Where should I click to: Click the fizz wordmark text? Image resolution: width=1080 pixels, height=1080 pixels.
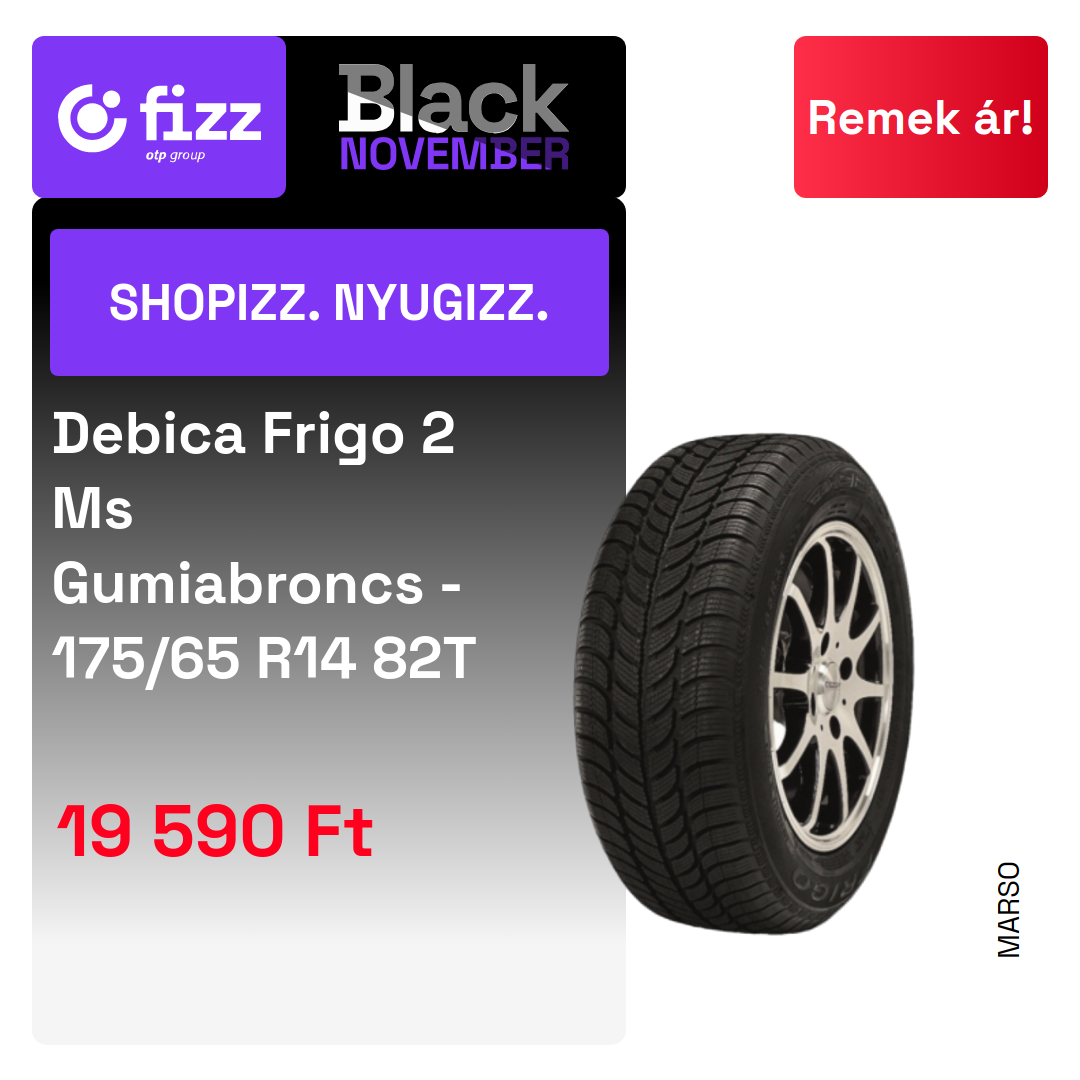coord(200,113)
